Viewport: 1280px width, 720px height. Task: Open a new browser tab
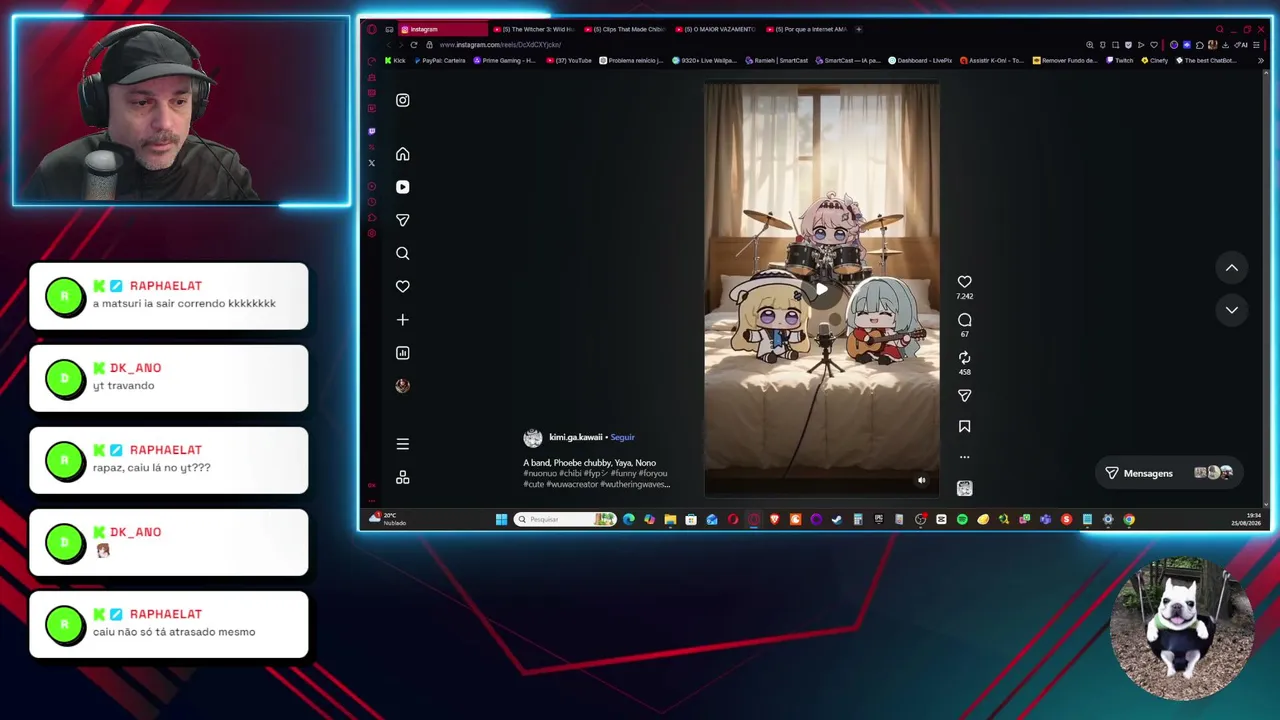click(859, 29)
